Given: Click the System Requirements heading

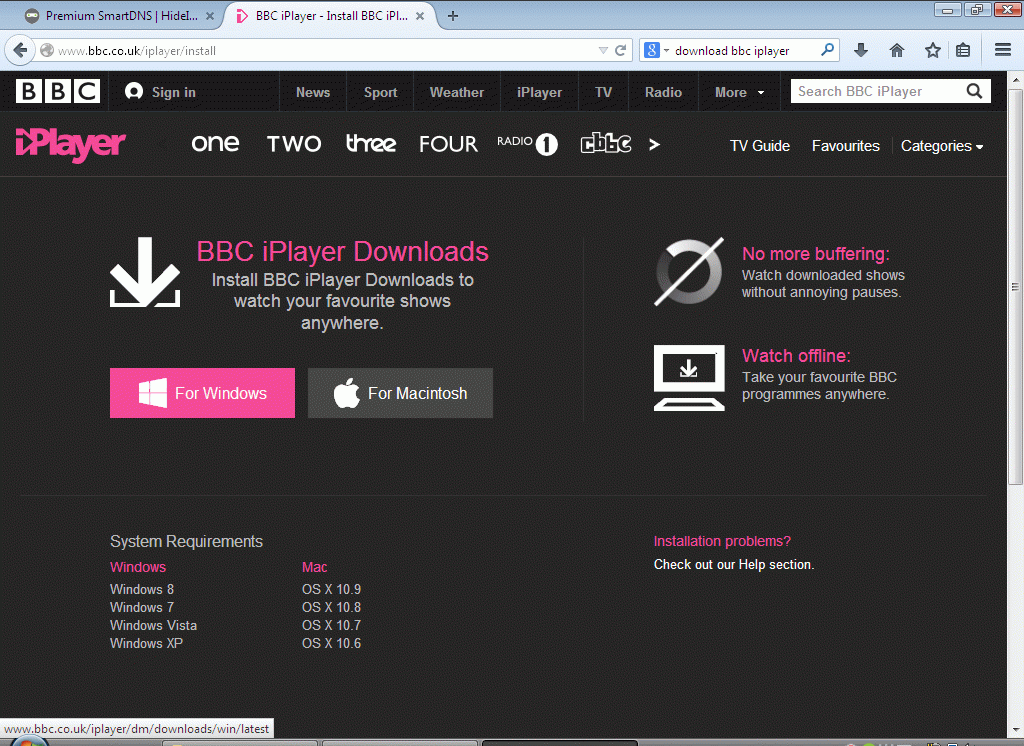Looking at the screenshot, I should pyautogui.click(x=186, y=542).
